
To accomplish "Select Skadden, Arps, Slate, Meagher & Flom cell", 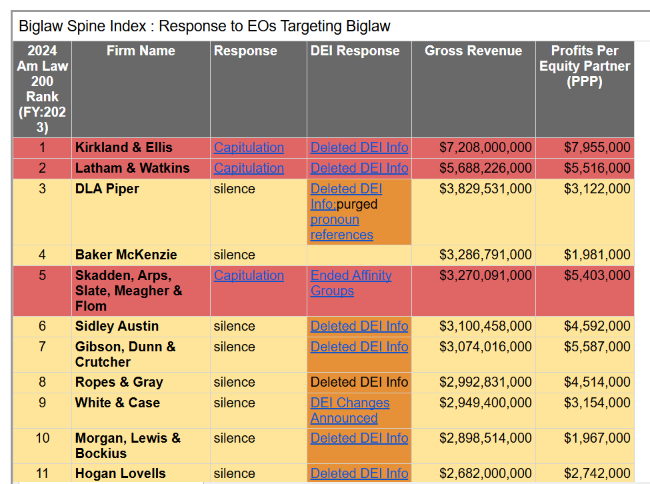I will [x=141, y=291].
